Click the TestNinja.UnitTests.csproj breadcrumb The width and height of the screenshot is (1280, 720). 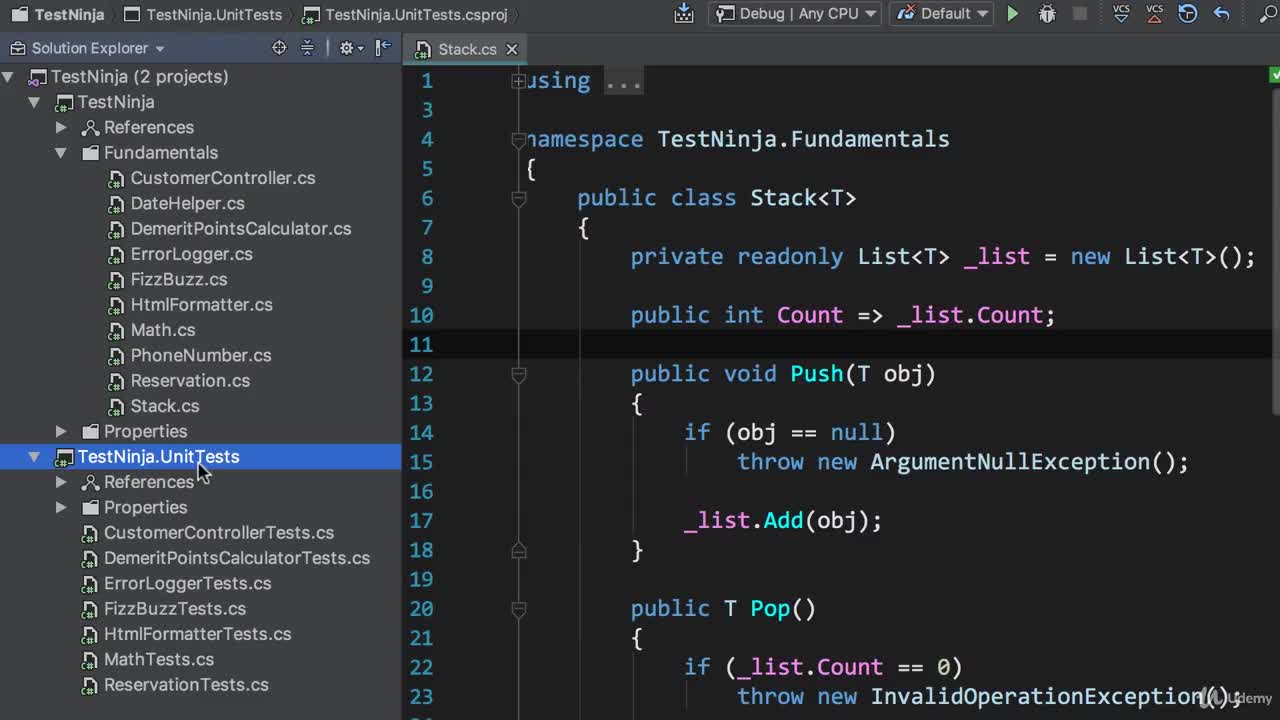click(405, 14)
